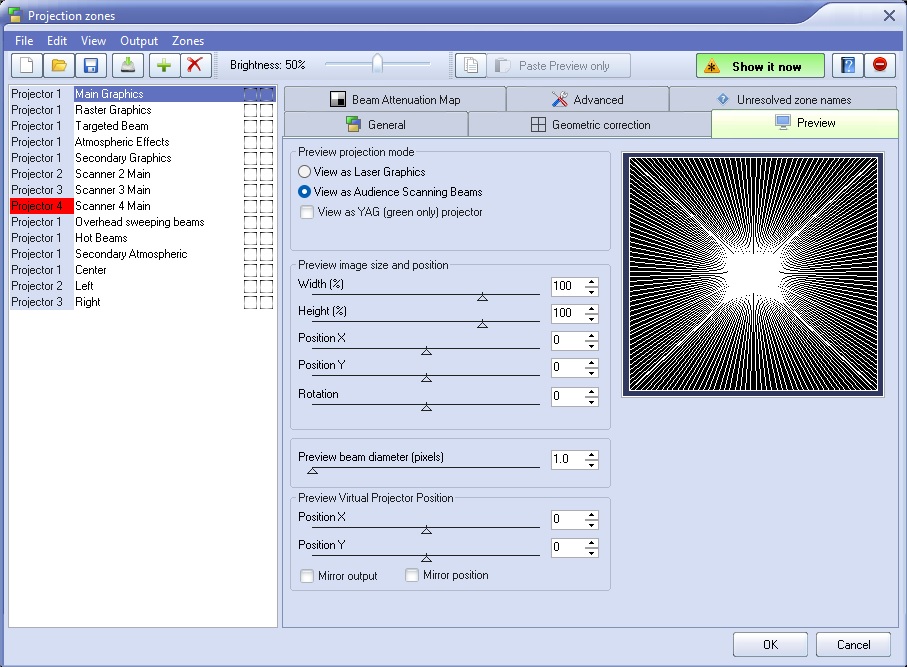Open a zones file with folder icon
The height and width of the screenshot is (667, 907).
(59, 66)
